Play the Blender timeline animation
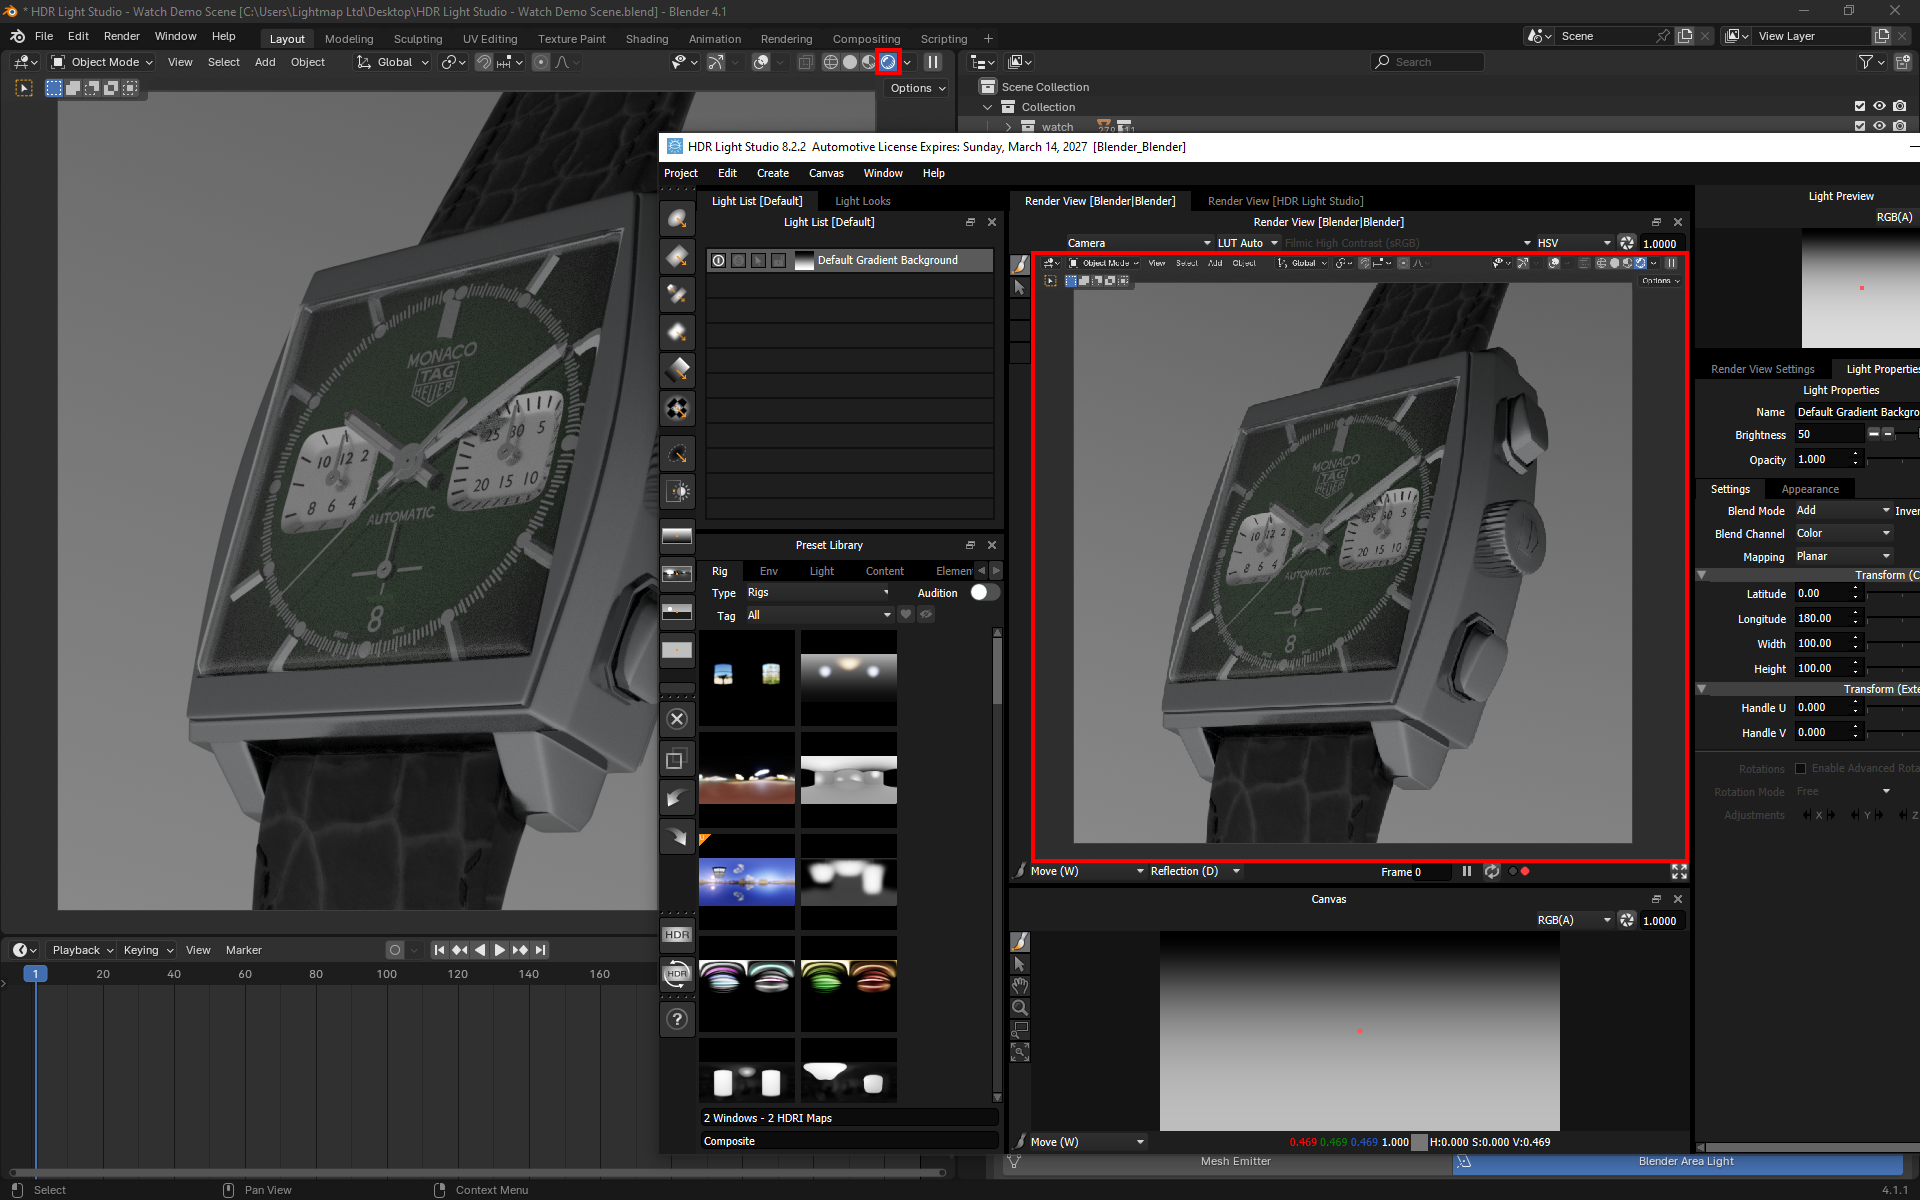 499,950
